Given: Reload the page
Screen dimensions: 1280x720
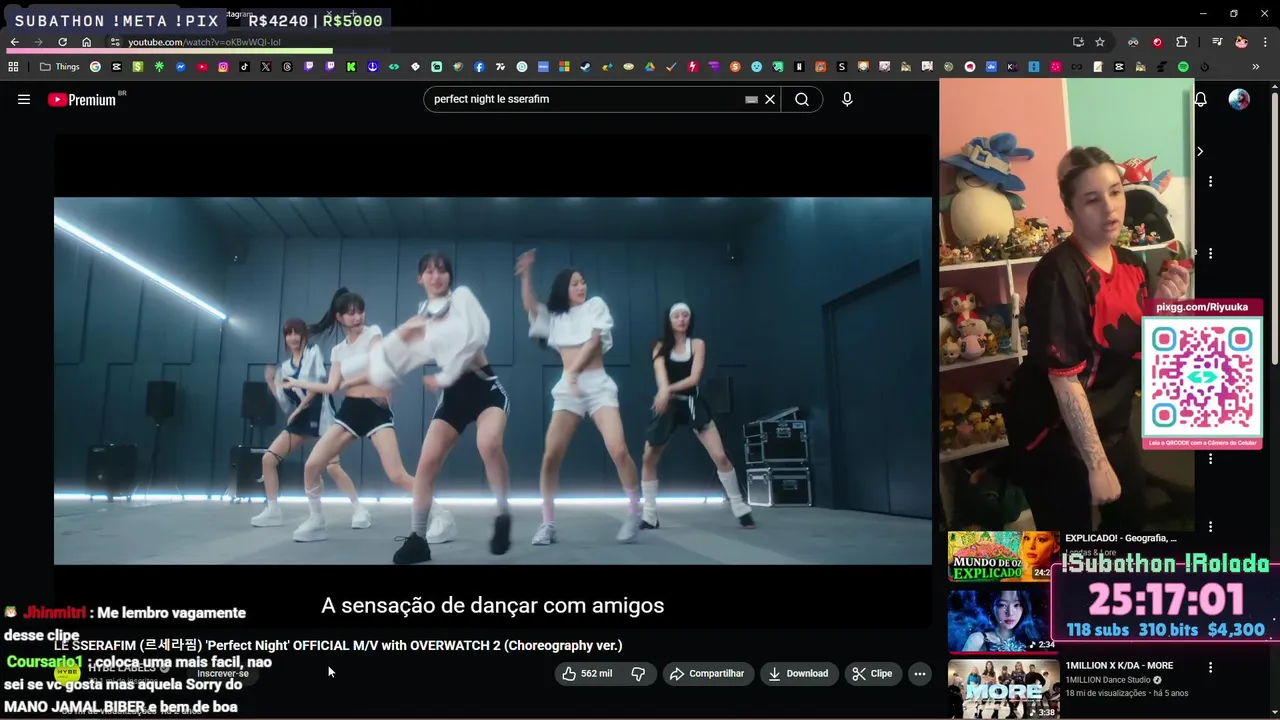Looking at the screenshot, I should pyautogui.click(x=62, y=42).
